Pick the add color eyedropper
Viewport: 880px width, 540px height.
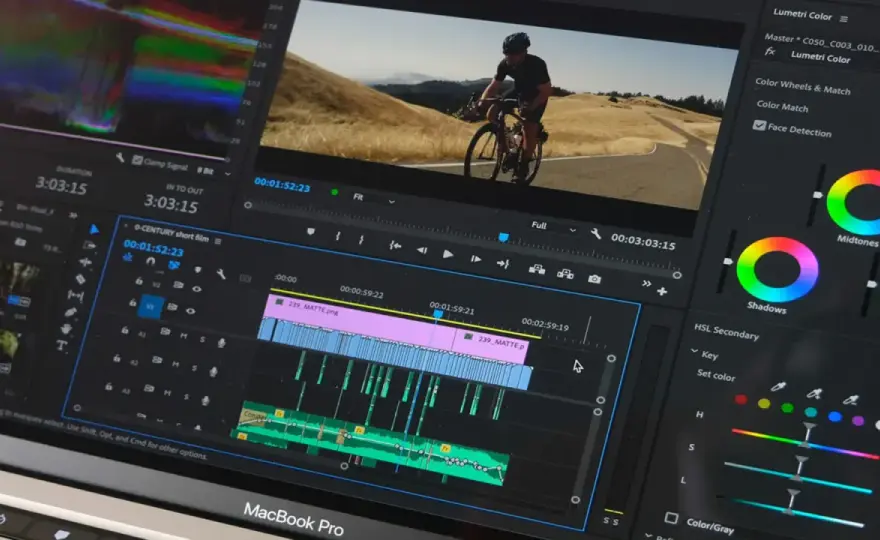coord(814,393)
